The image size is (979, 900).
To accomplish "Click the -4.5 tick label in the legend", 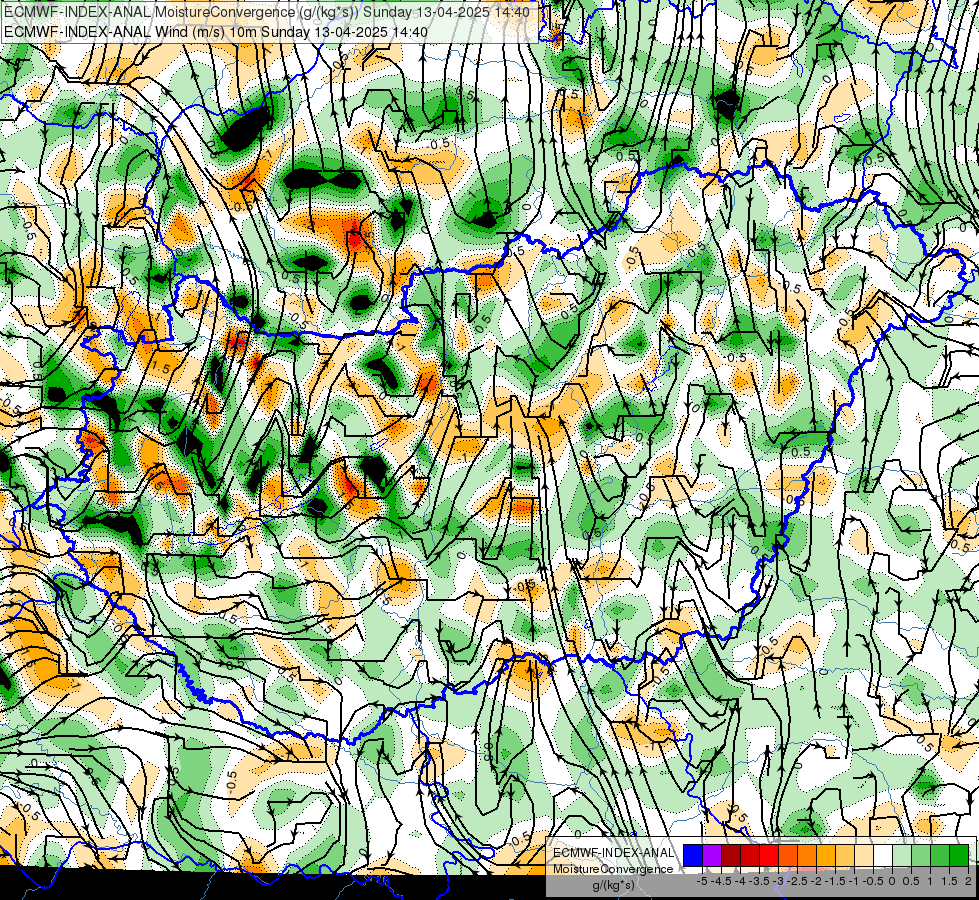I will (x=722, y=881).
